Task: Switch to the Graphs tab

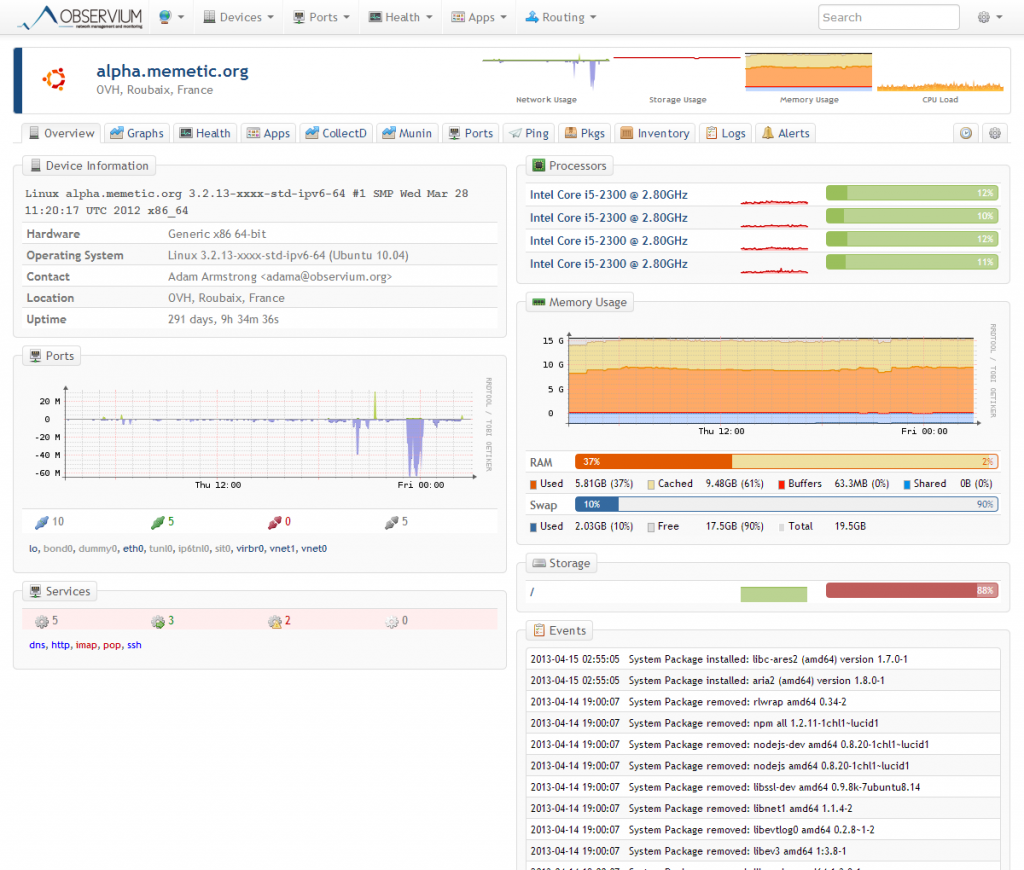Action: (137, 132)
